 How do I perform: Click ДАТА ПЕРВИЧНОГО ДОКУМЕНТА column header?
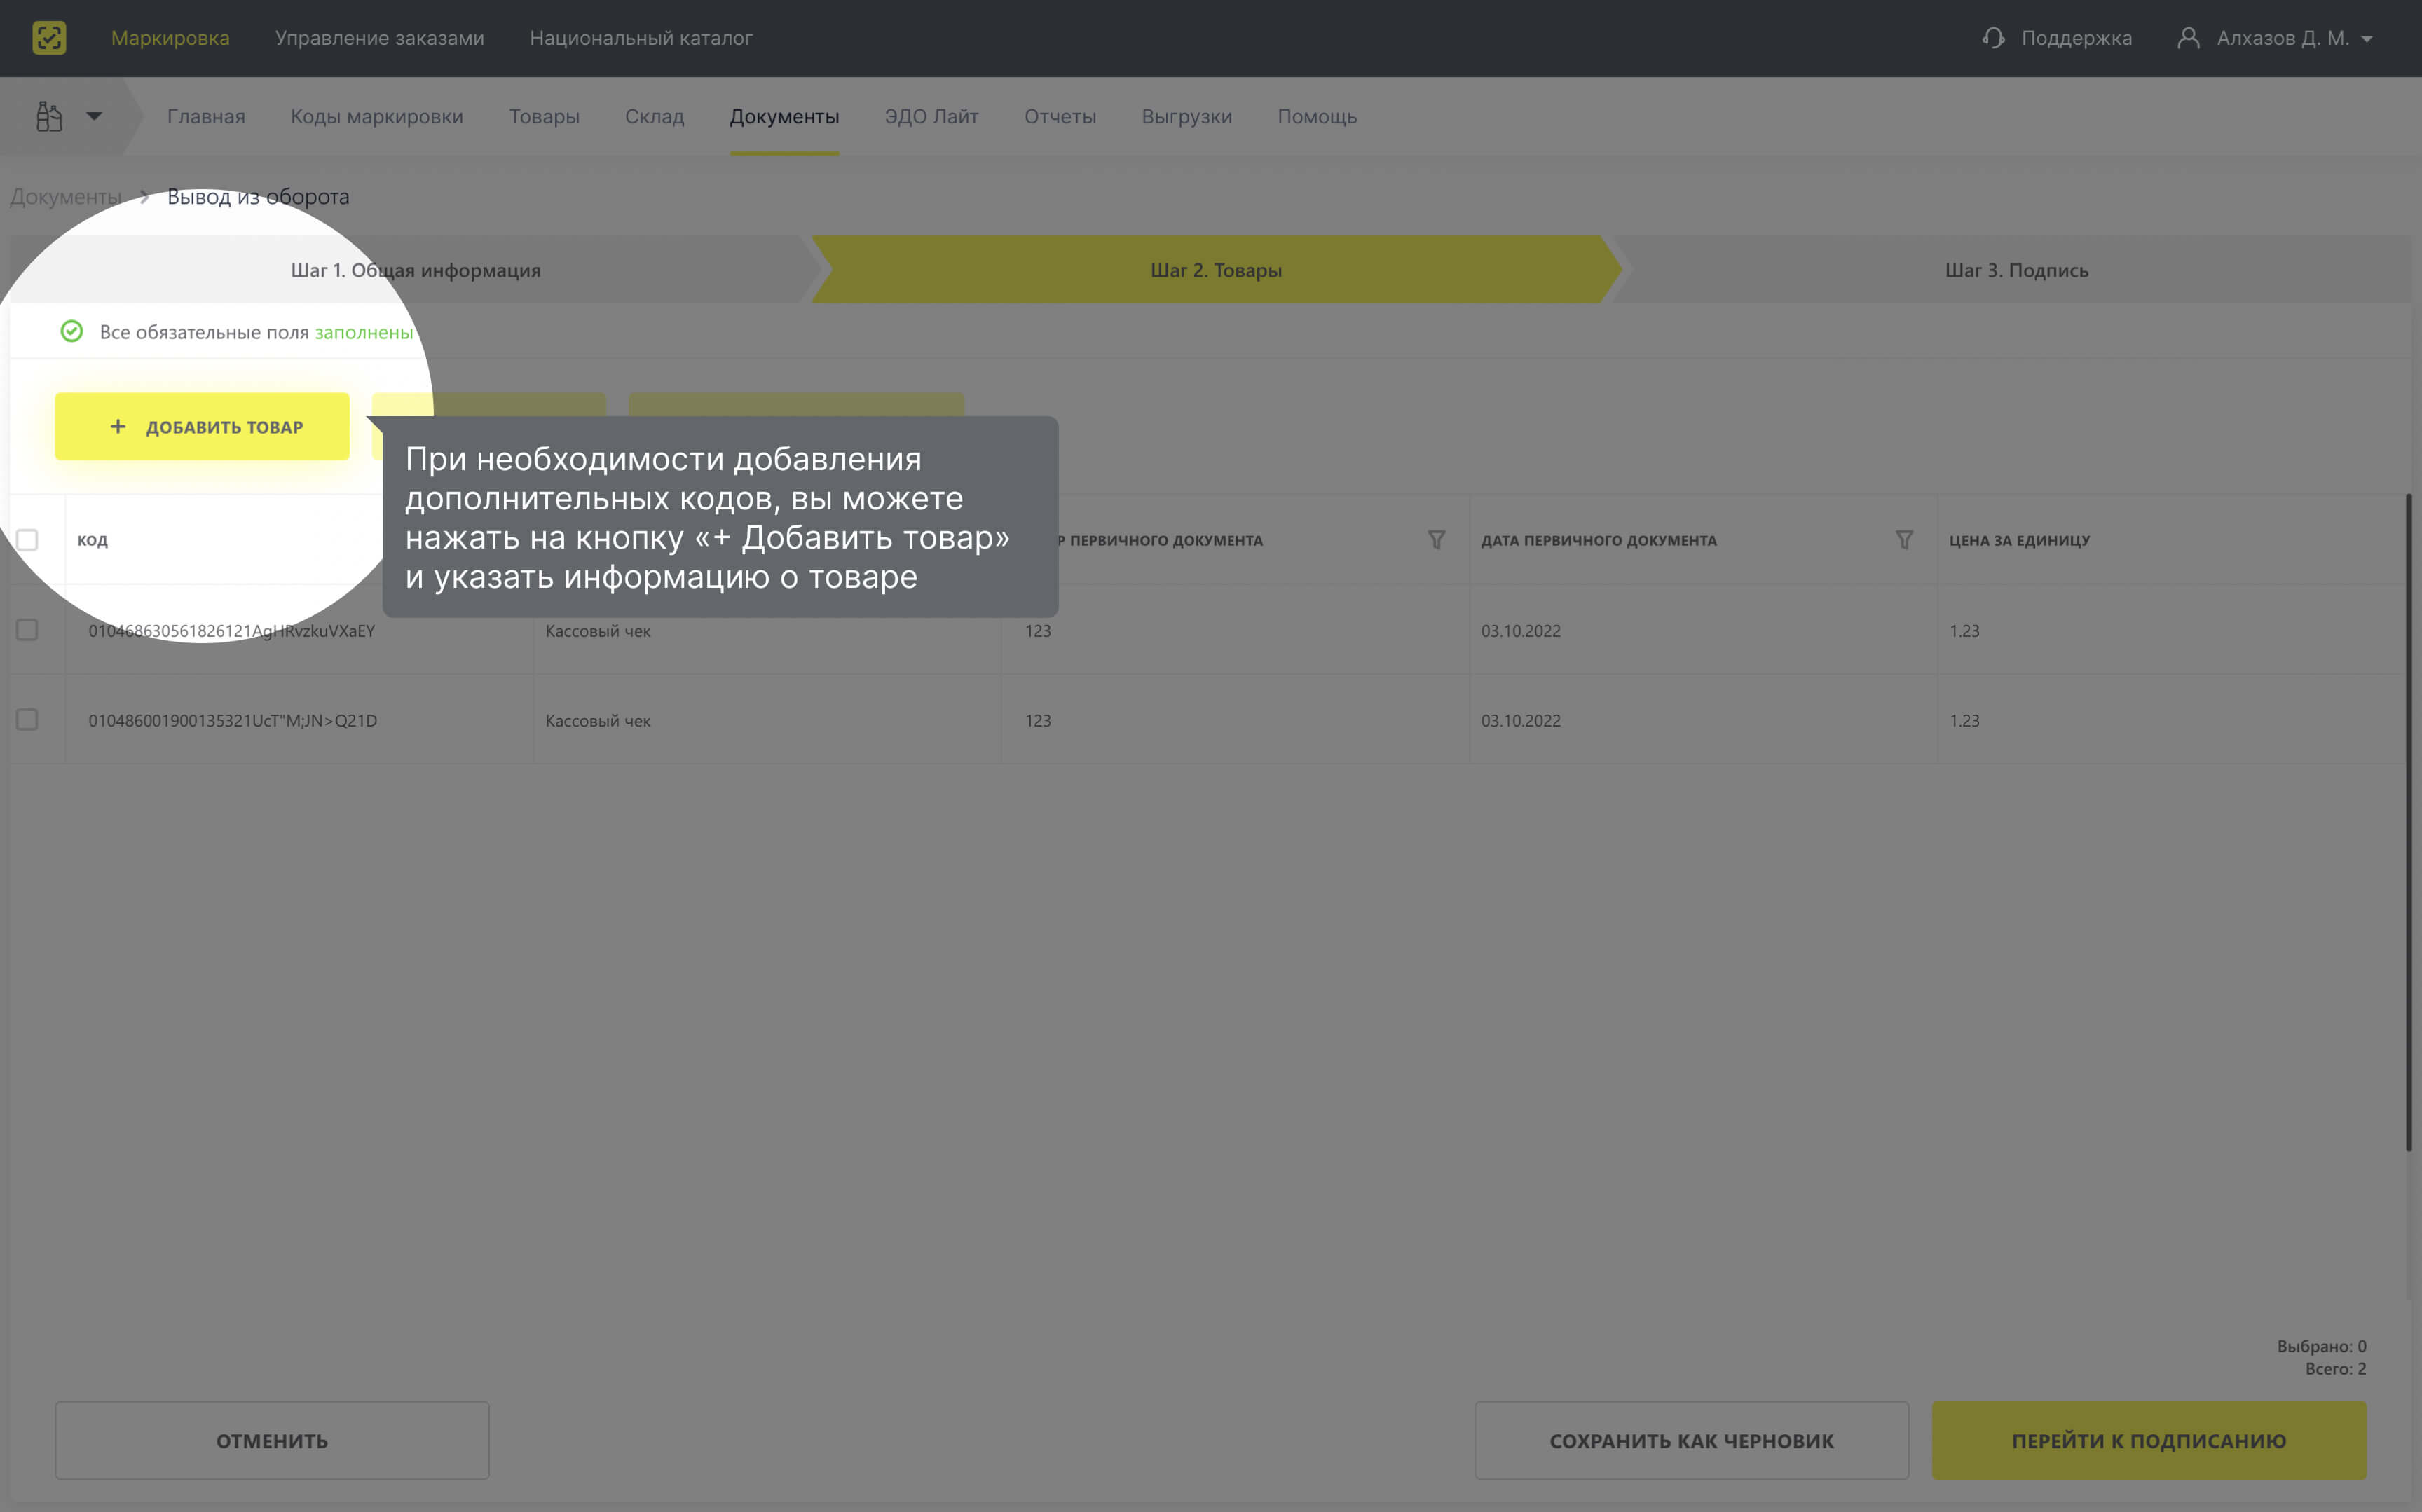pos(1598,540)
